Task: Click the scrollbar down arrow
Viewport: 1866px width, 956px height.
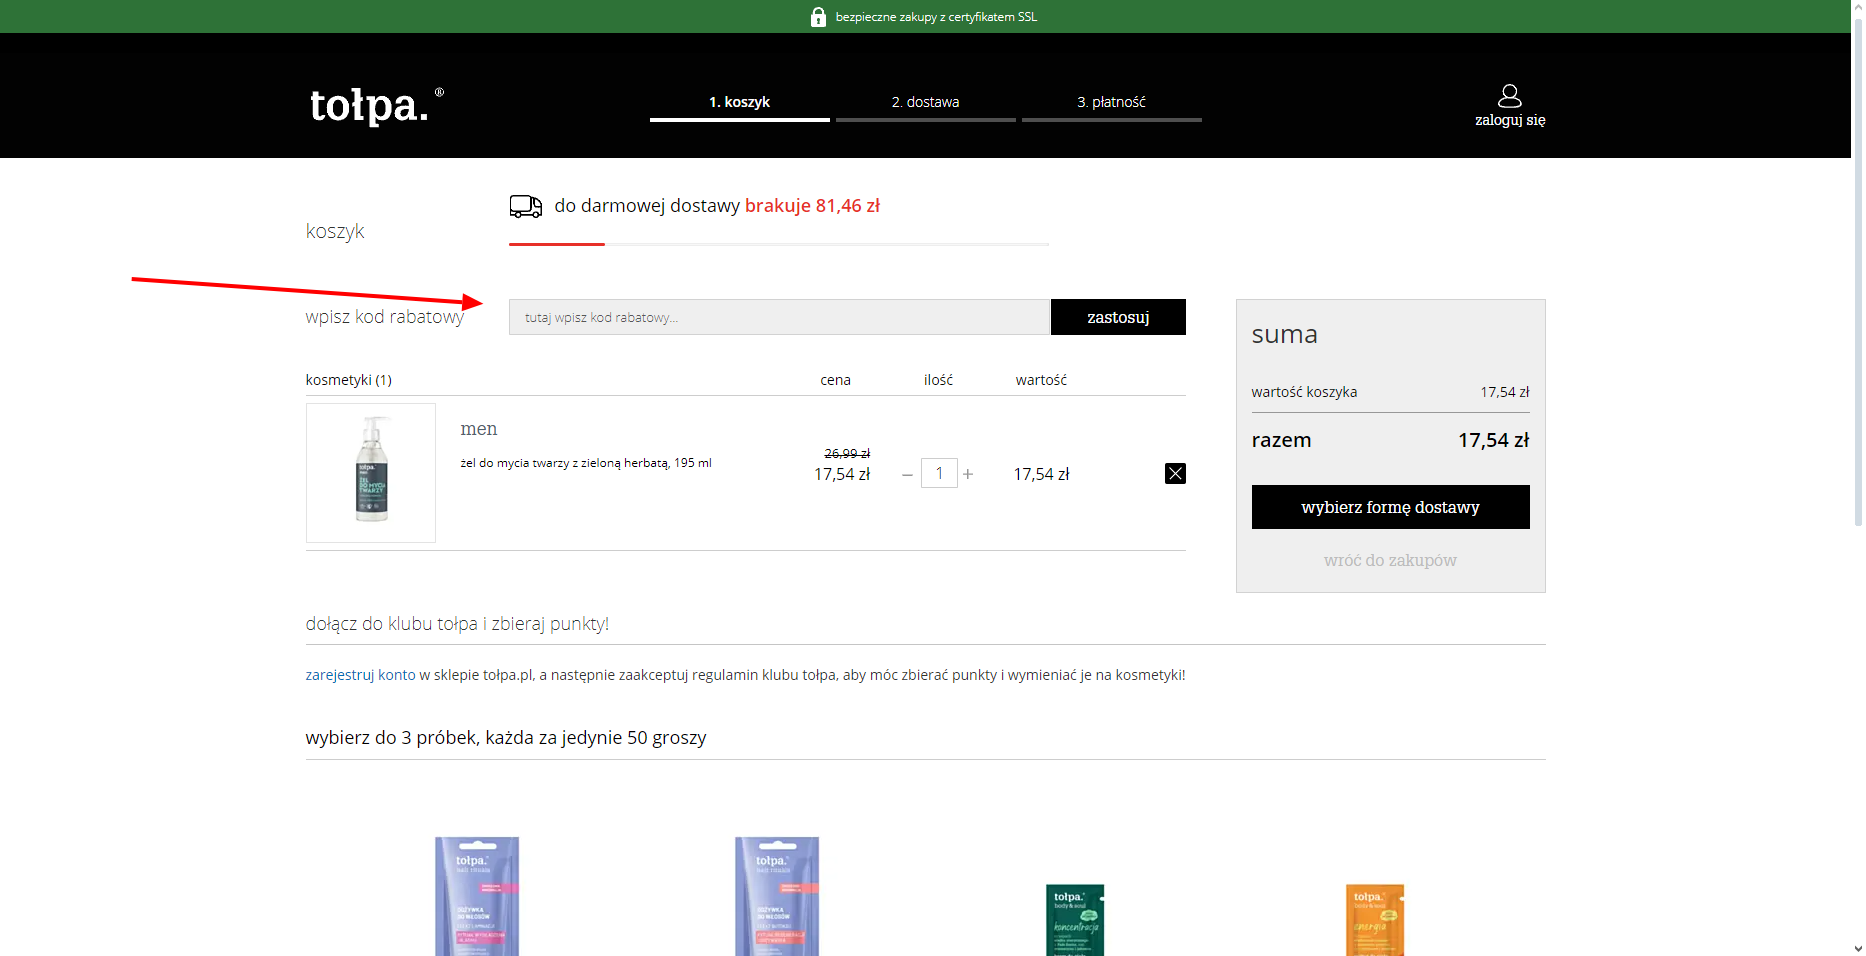Action: (x=1858, y=948)
